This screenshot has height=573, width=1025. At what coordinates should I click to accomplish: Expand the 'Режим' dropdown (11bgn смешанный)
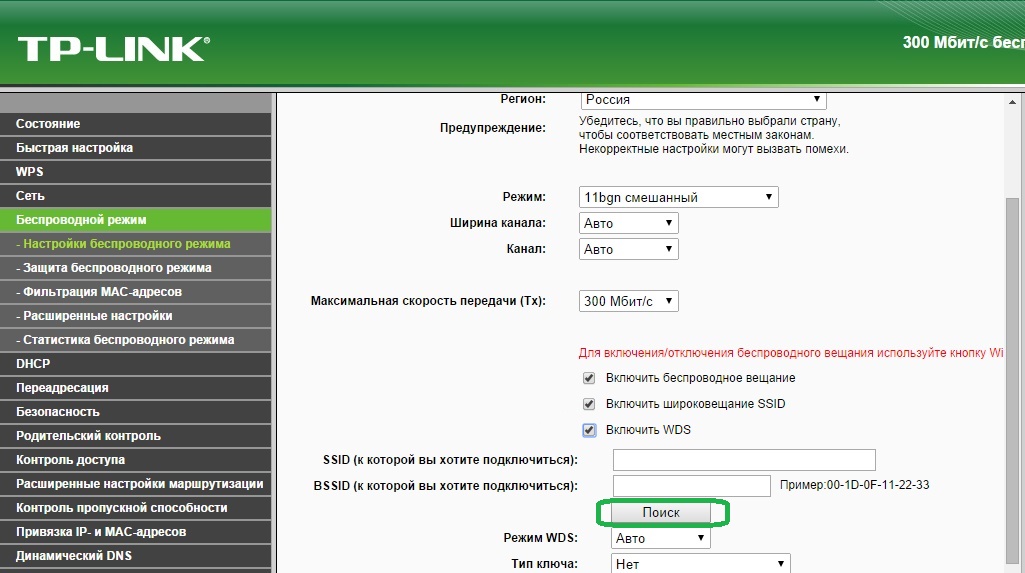point(678,197)
